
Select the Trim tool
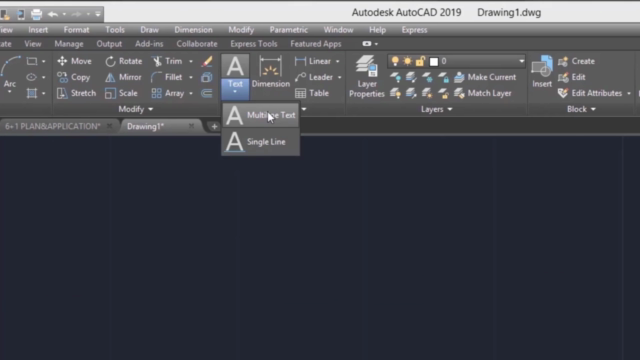coord(167,61)
